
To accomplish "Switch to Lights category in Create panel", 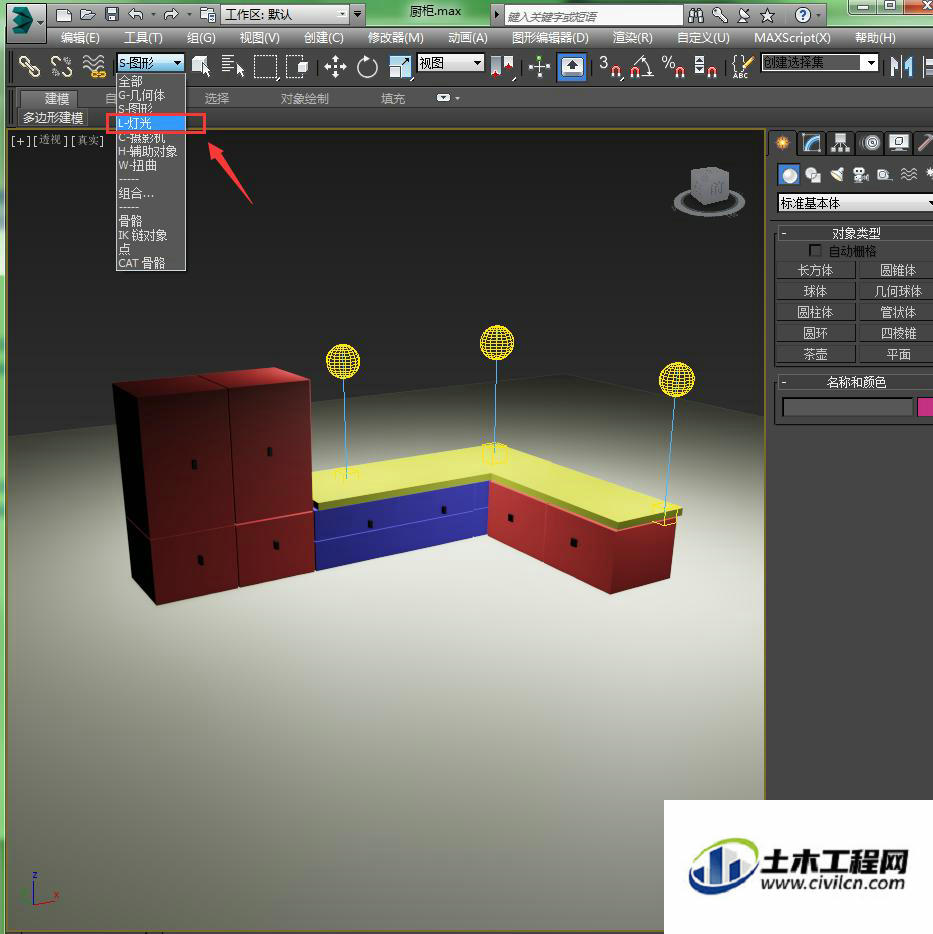I will pos(837,175).
